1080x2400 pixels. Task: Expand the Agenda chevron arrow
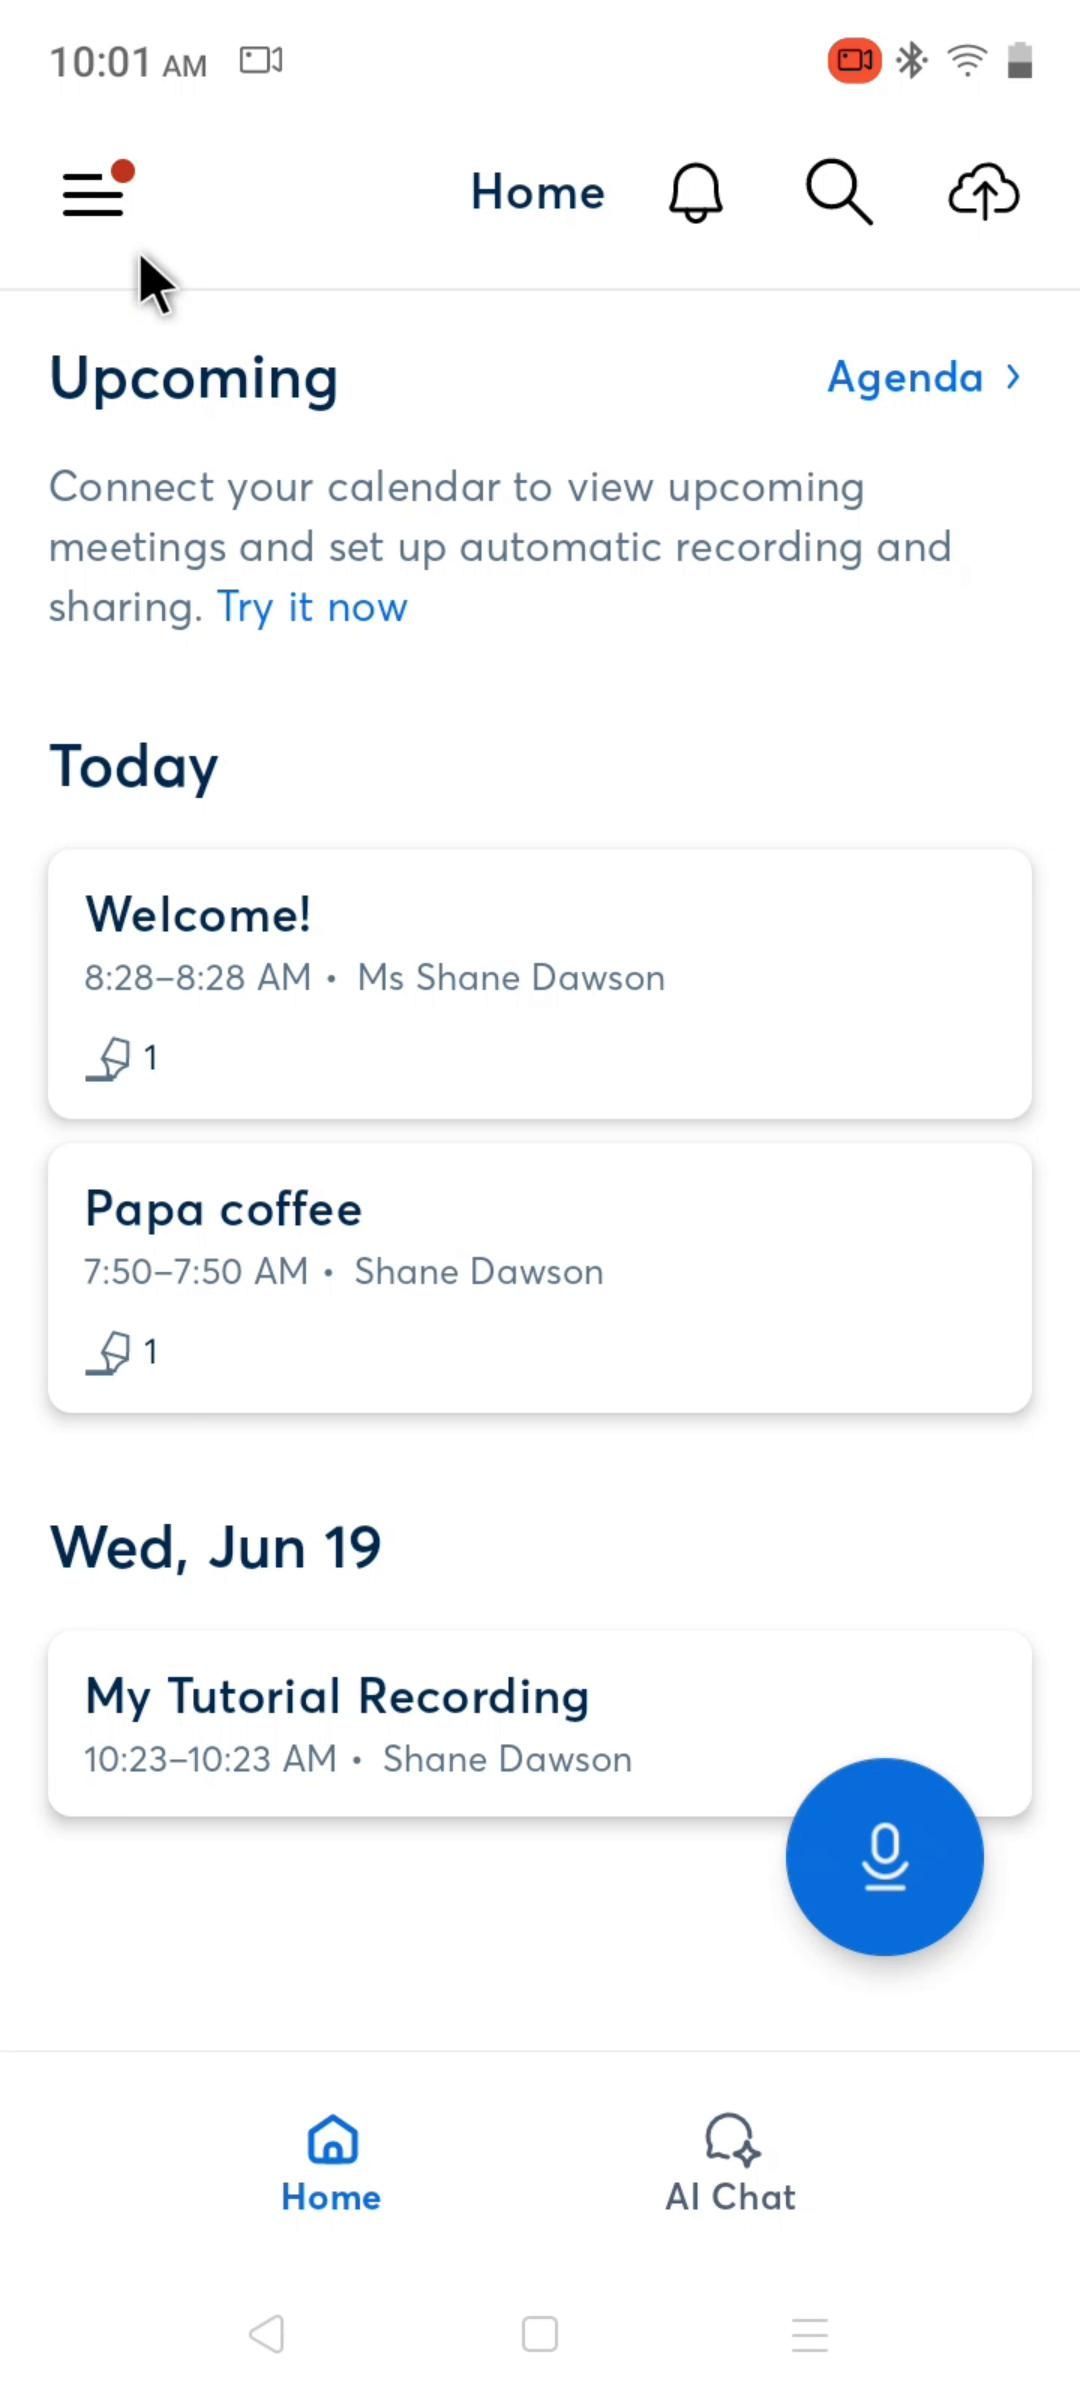pos(1014,377)
